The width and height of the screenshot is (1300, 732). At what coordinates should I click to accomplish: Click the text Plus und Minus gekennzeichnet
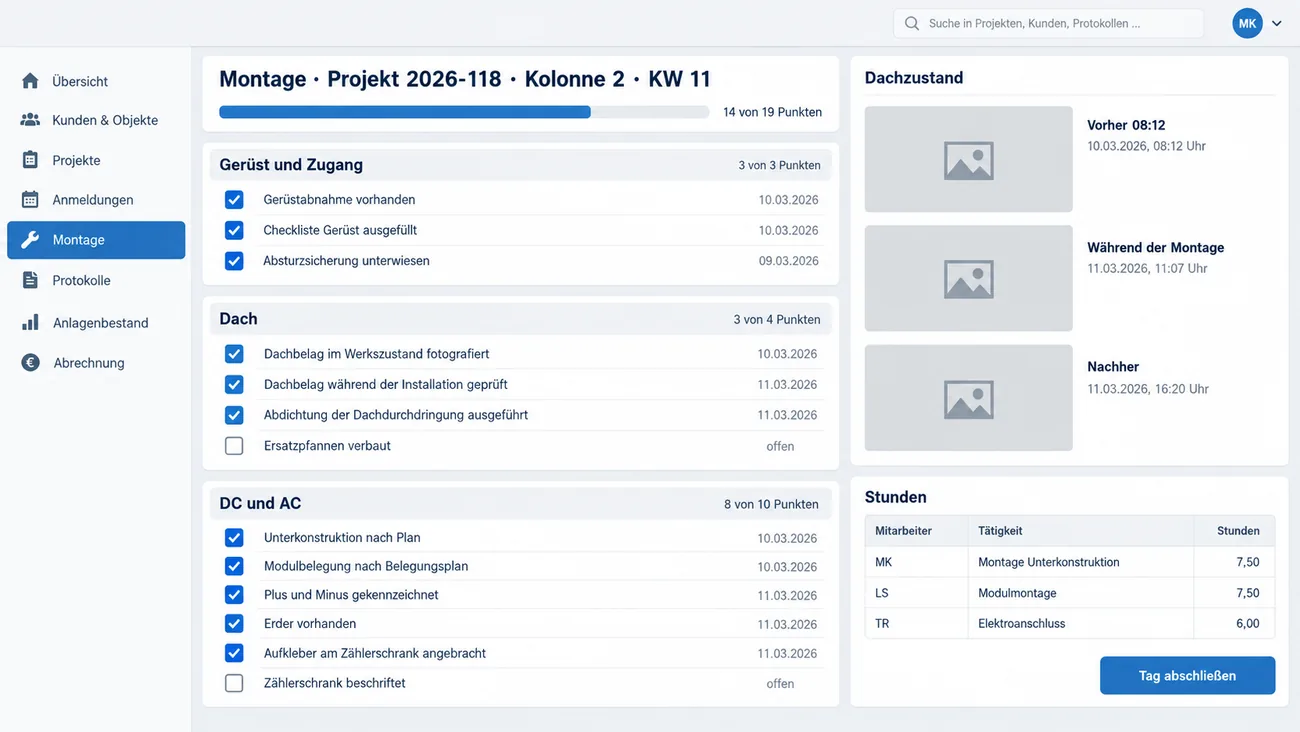(x=351, y=595)
